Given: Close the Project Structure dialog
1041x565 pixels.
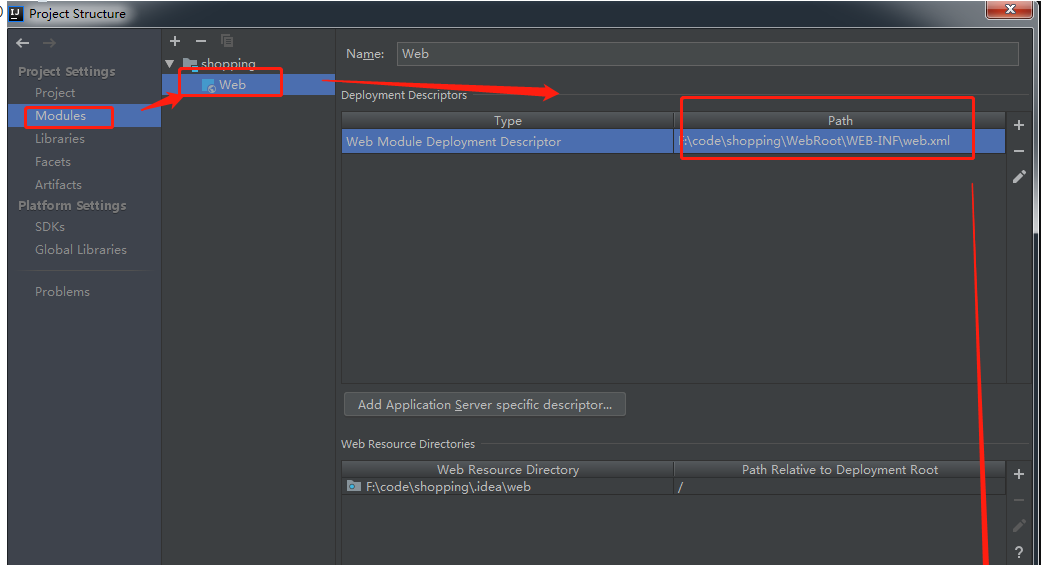Looking at the screenshot, I should tap(1010, 9).
